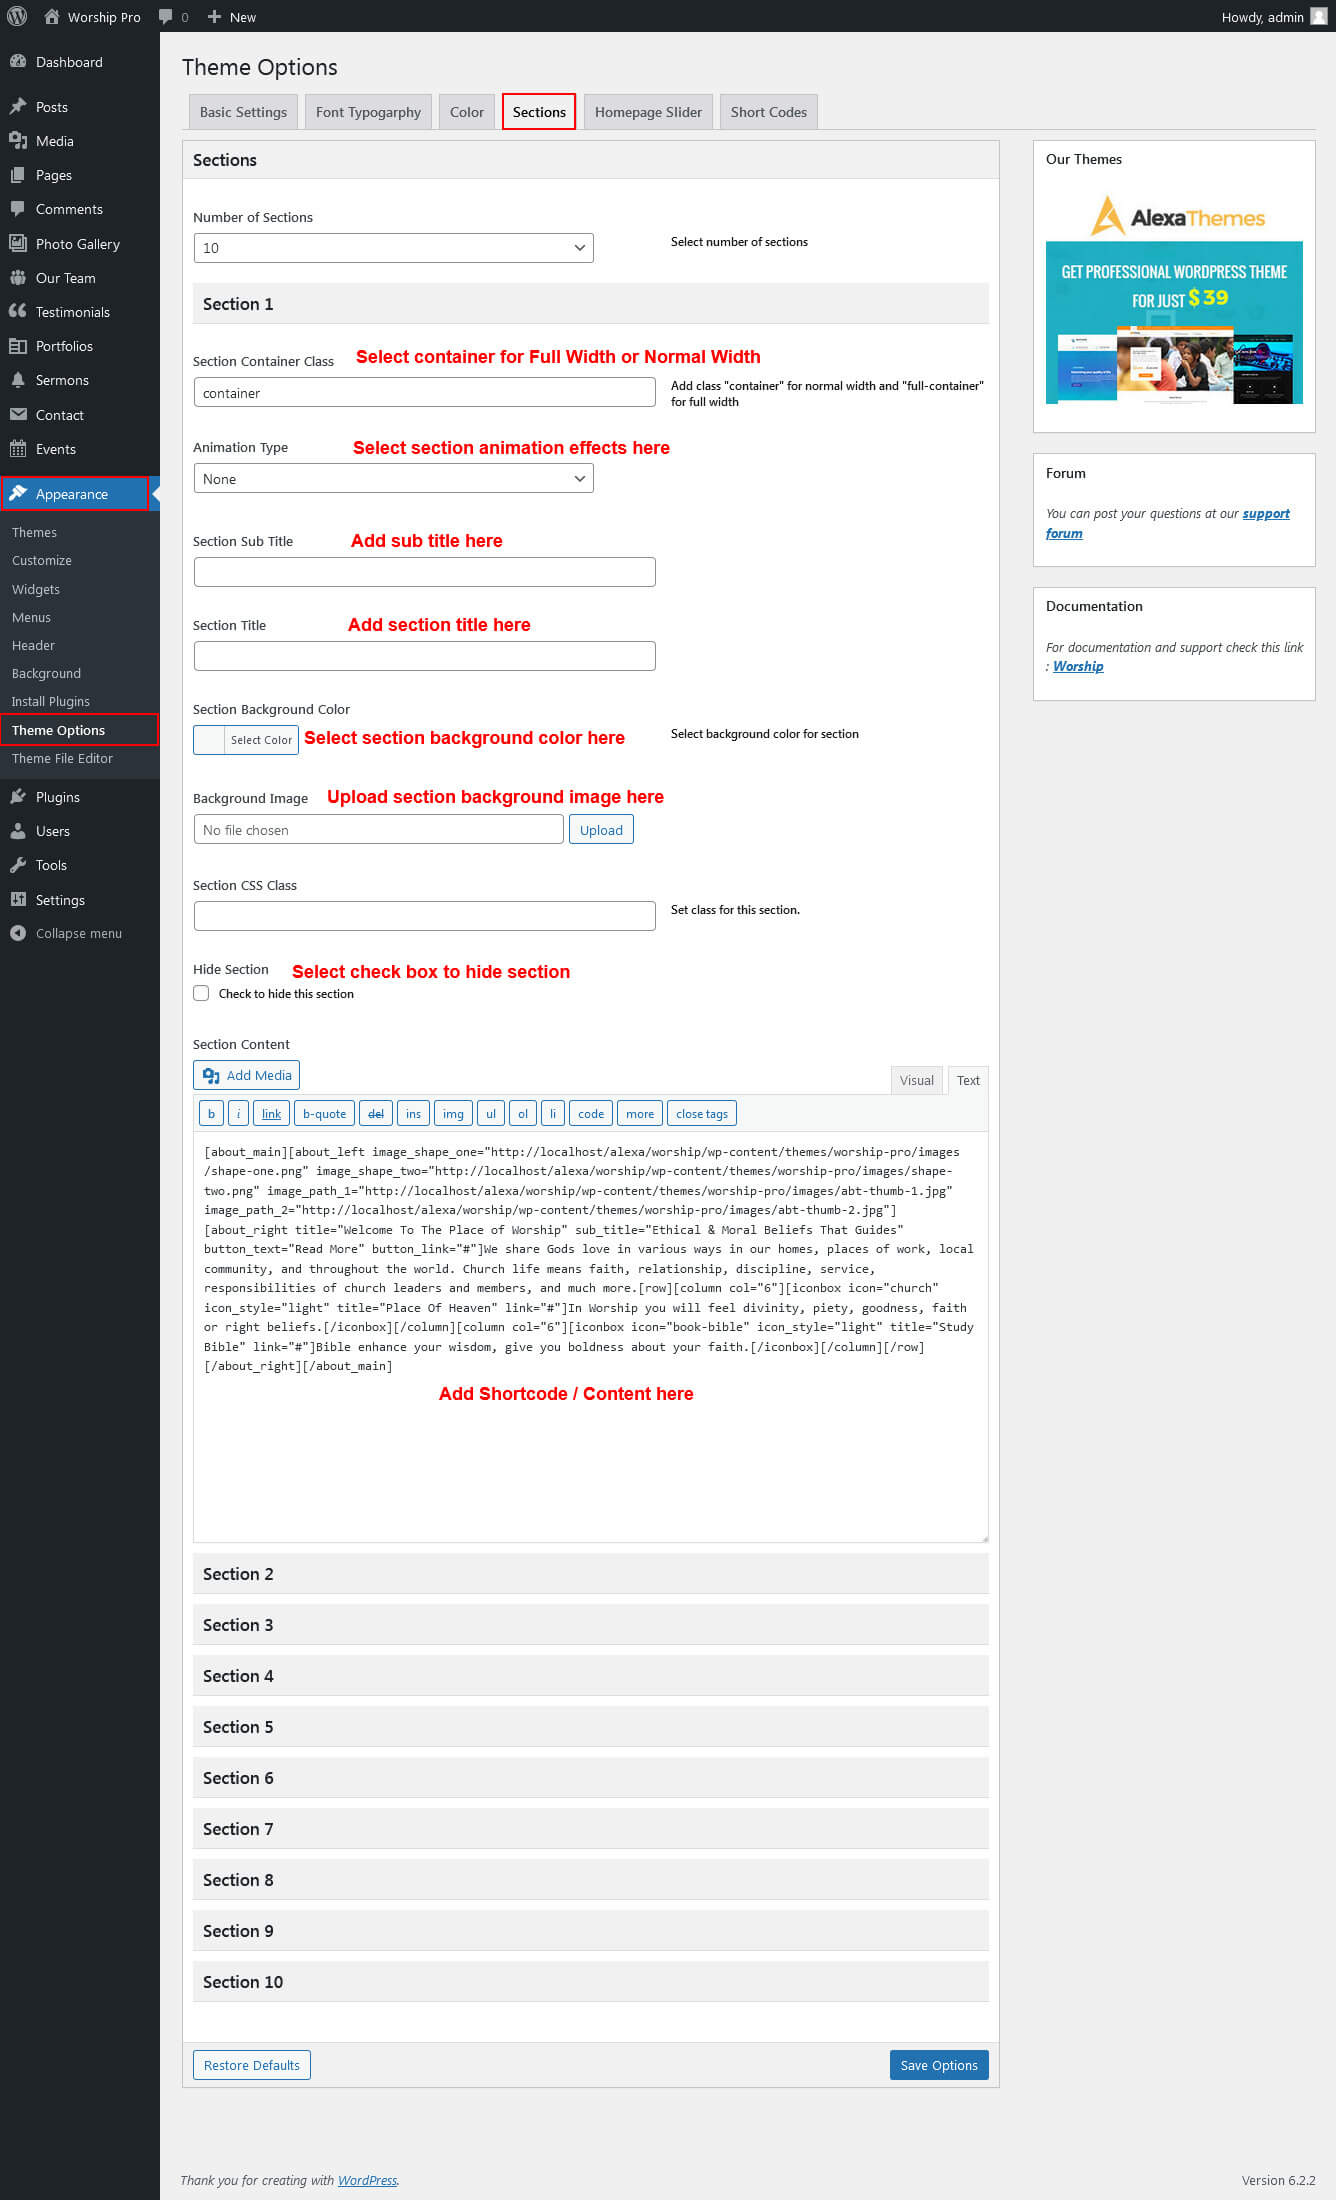Click the Section Title input field
Screen dimensions: 1336x2200
[424, 656]
